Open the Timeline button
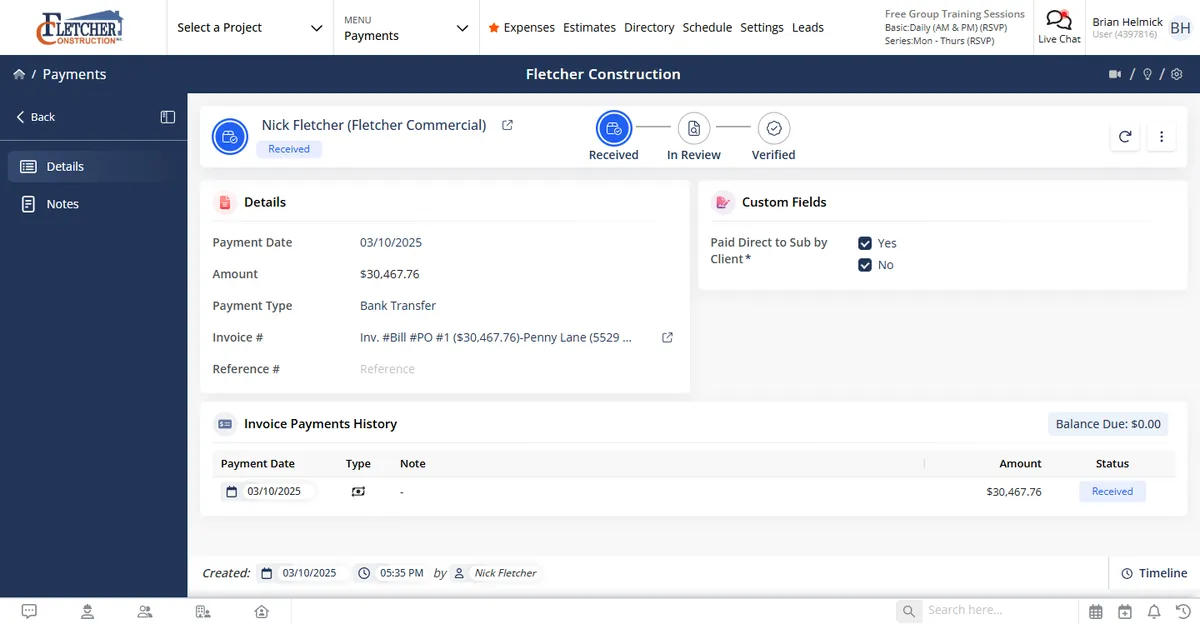 point(1154,573)
